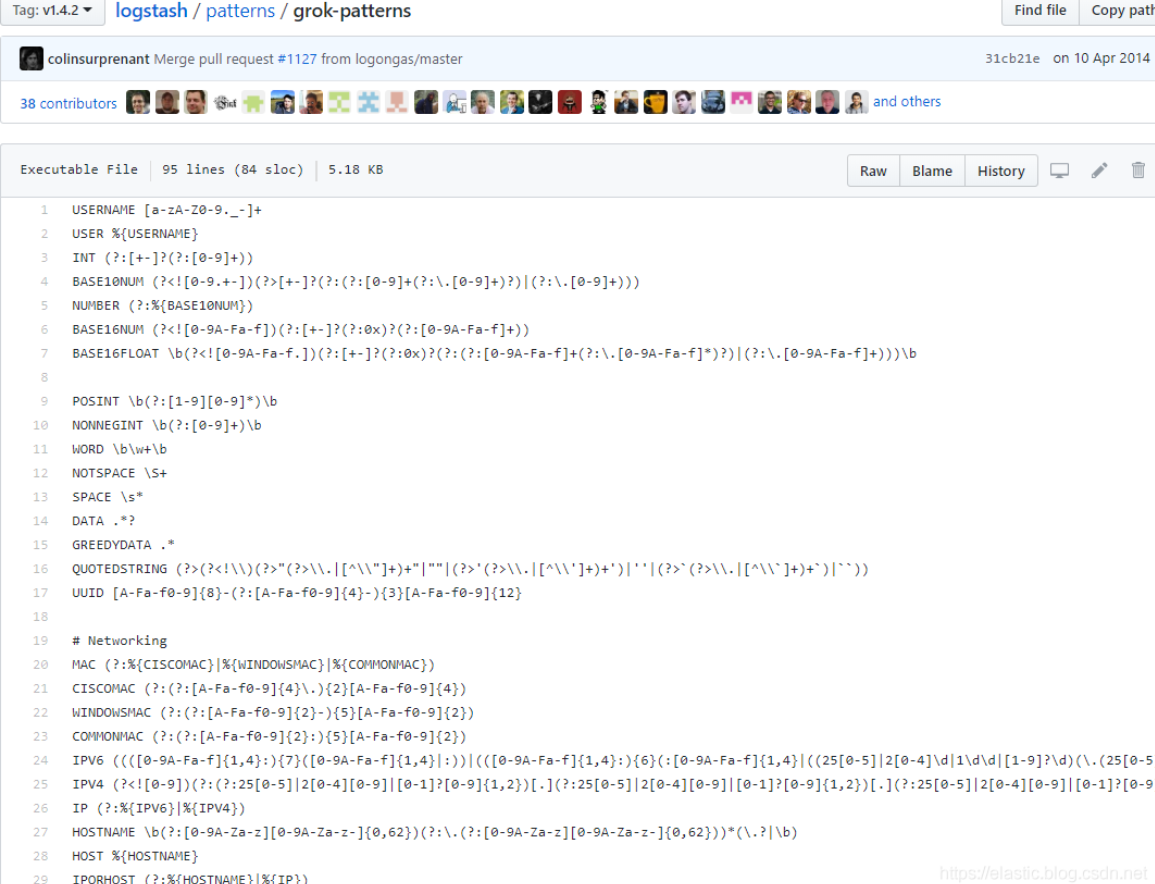
Task: Click the 'USERNAME [a-zA-Z0-9._-]+' code line
Action: pyautogui.click(x=166, y=210)
